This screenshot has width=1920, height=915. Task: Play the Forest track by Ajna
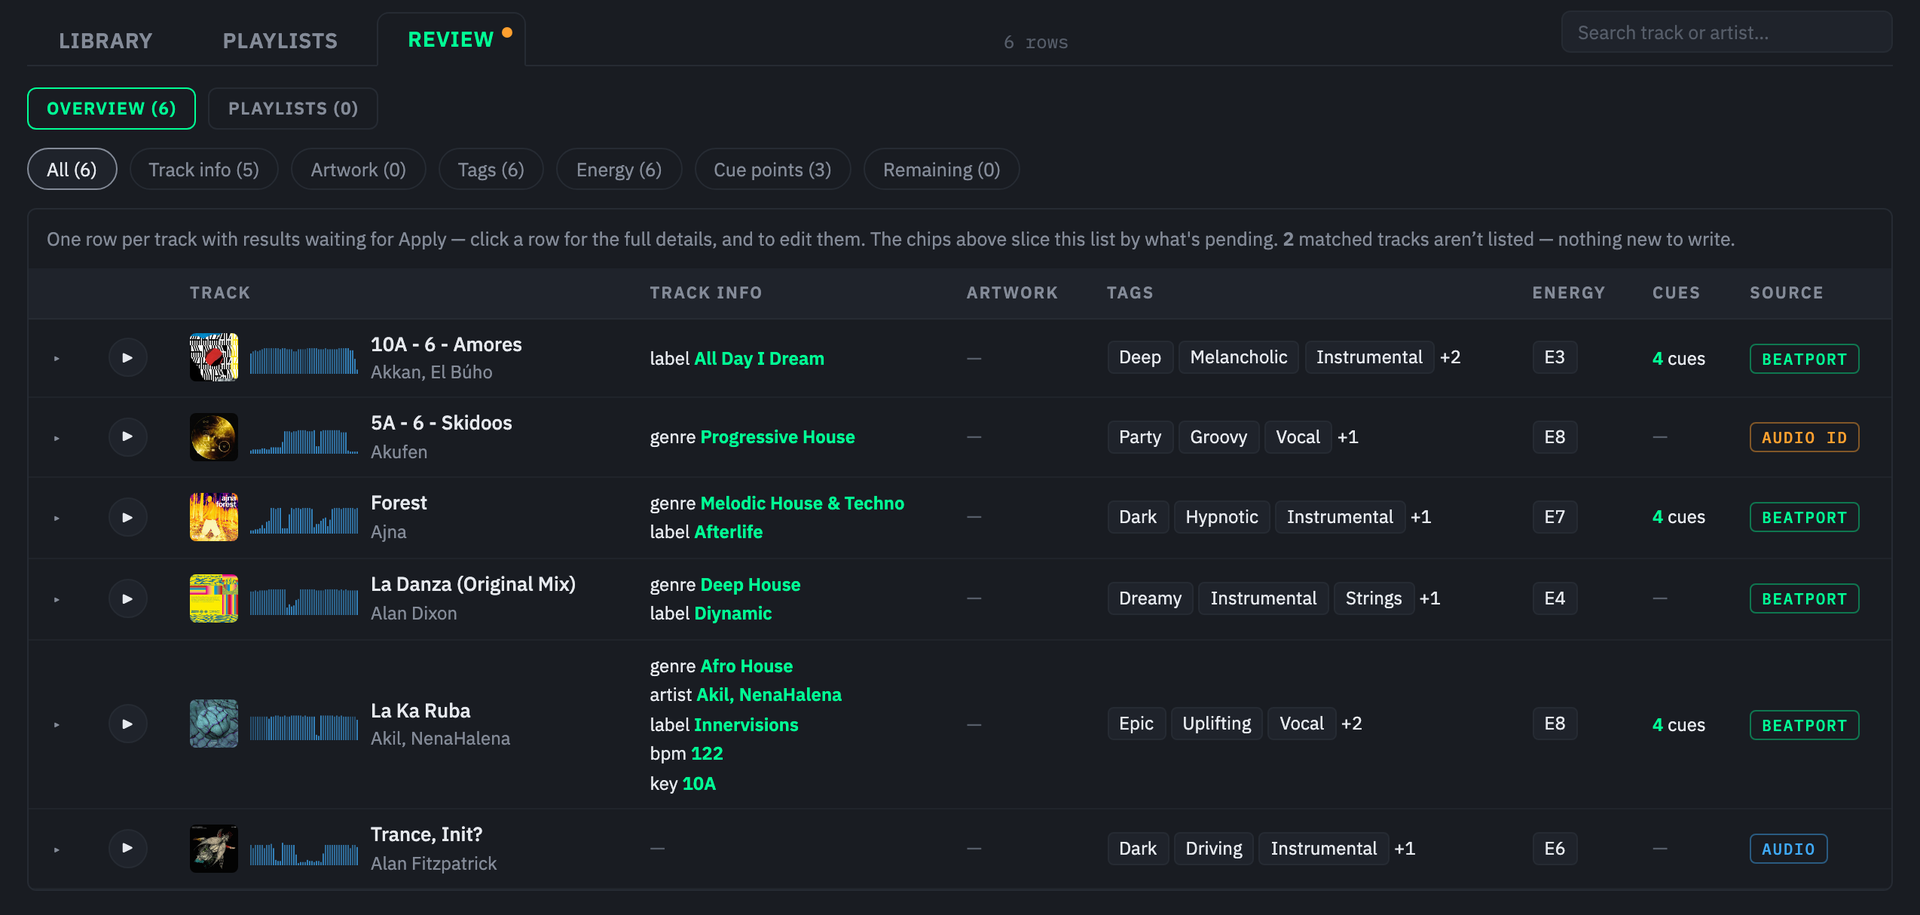(127, 518)
